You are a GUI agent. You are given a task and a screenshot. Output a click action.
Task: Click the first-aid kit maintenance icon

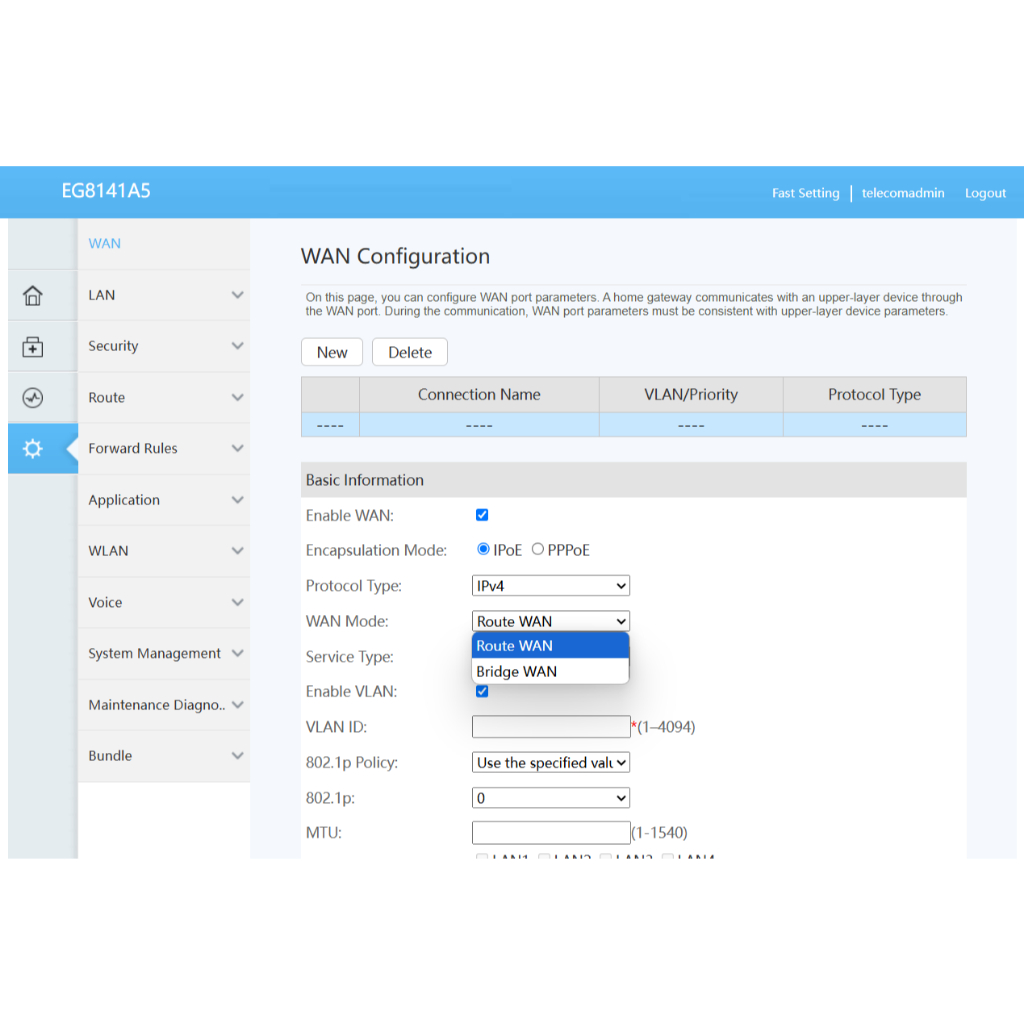pyautogui.click(x=33, y=347)
